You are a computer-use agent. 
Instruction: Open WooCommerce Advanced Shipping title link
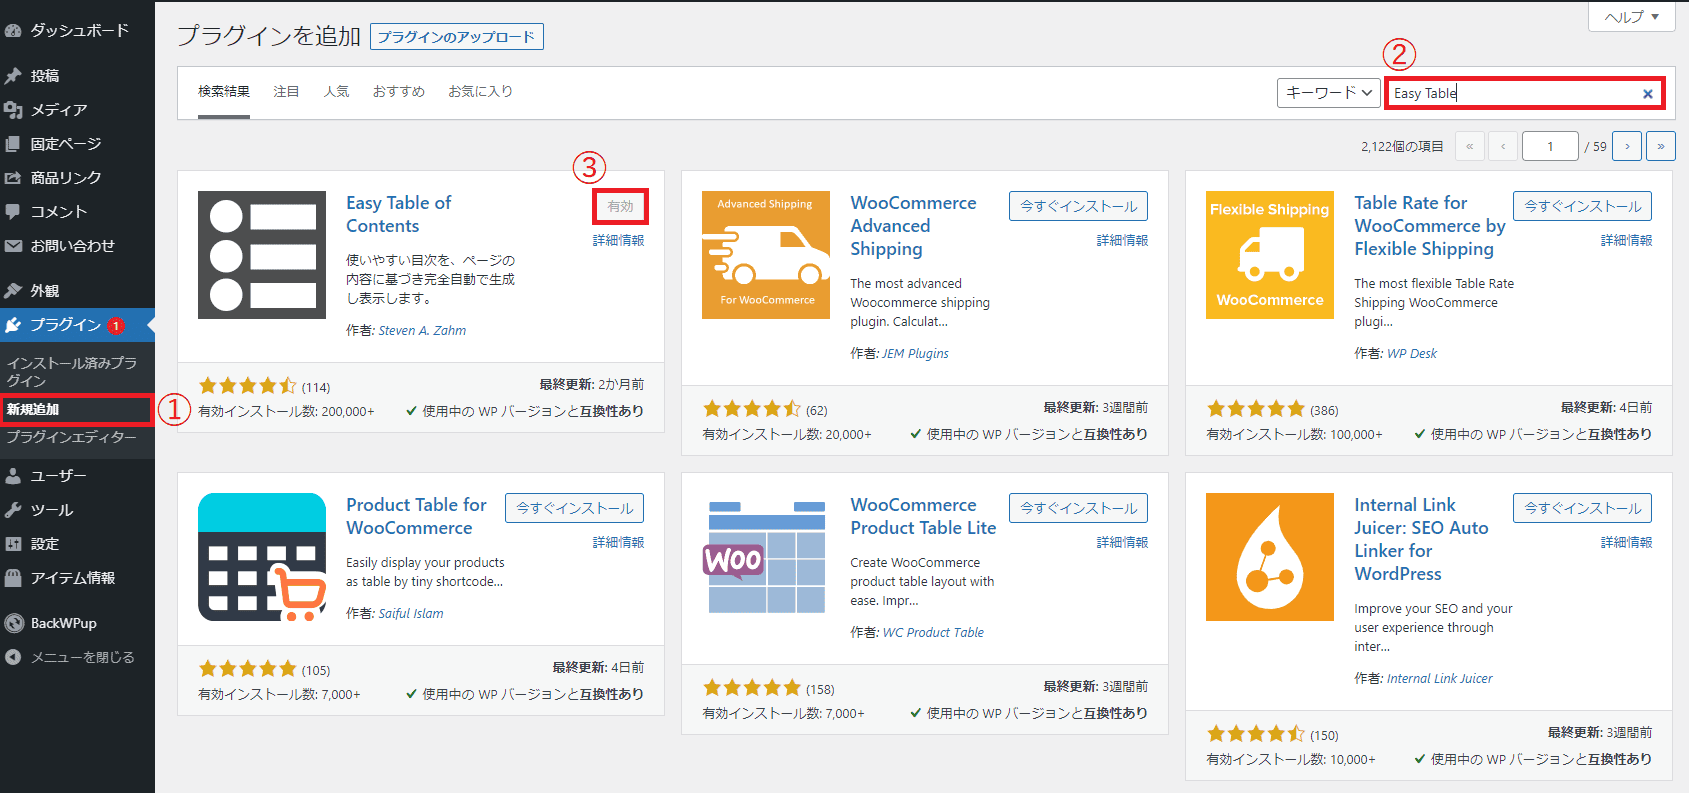(913, 226)
